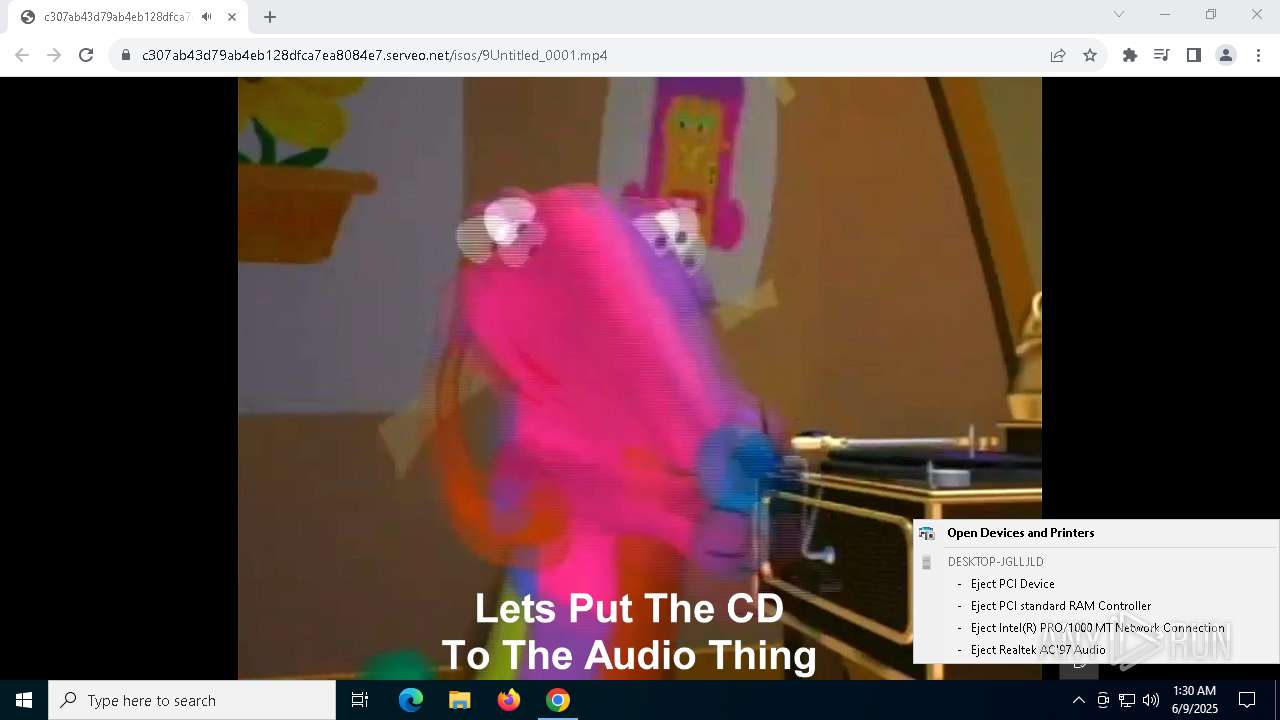Show hidden tray icons chevron
The height and width of the screenshot is (720, 1280).
[x=1078, y=700]
